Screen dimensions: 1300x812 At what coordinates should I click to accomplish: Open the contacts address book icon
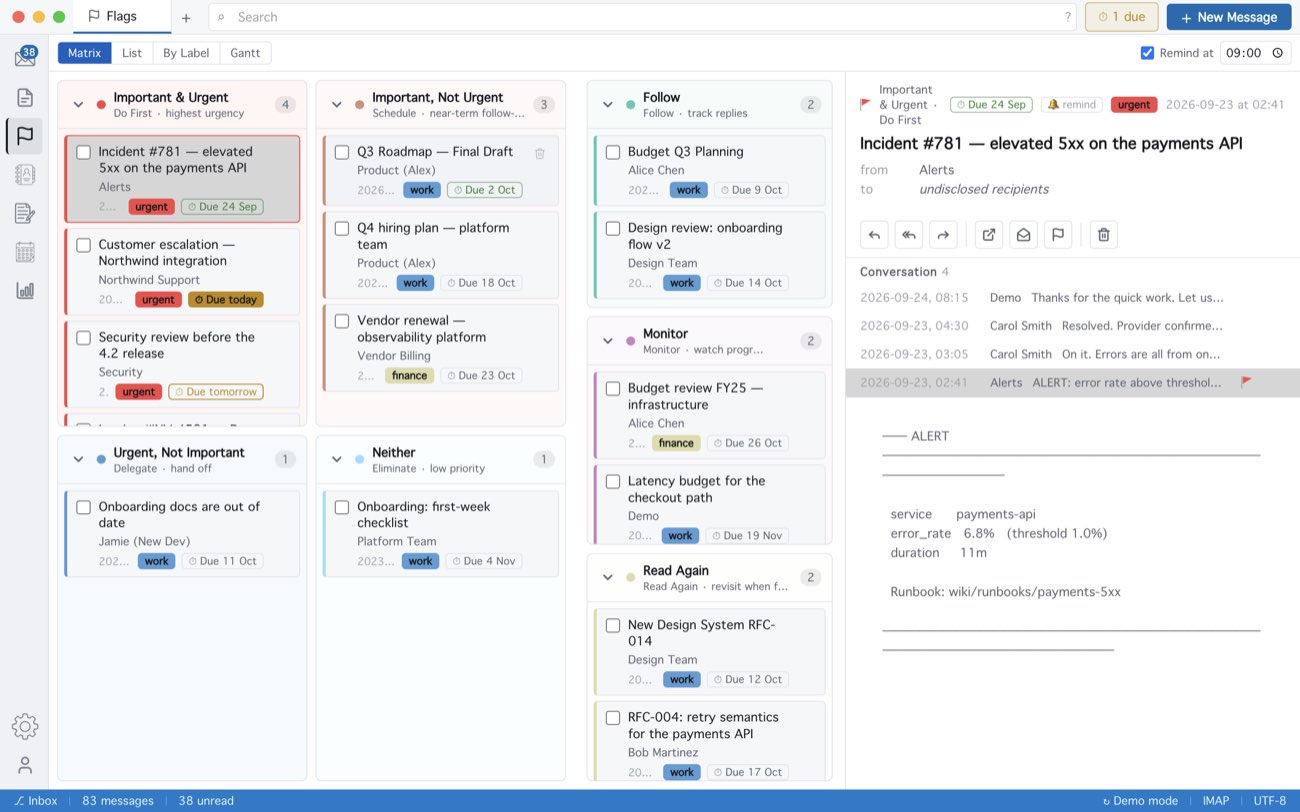[x=25, y=175]
